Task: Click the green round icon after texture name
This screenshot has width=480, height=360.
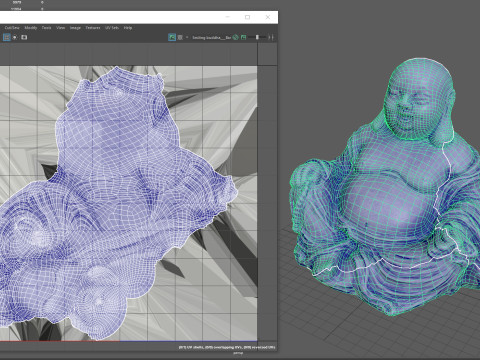Action: (x=236, y=37)
